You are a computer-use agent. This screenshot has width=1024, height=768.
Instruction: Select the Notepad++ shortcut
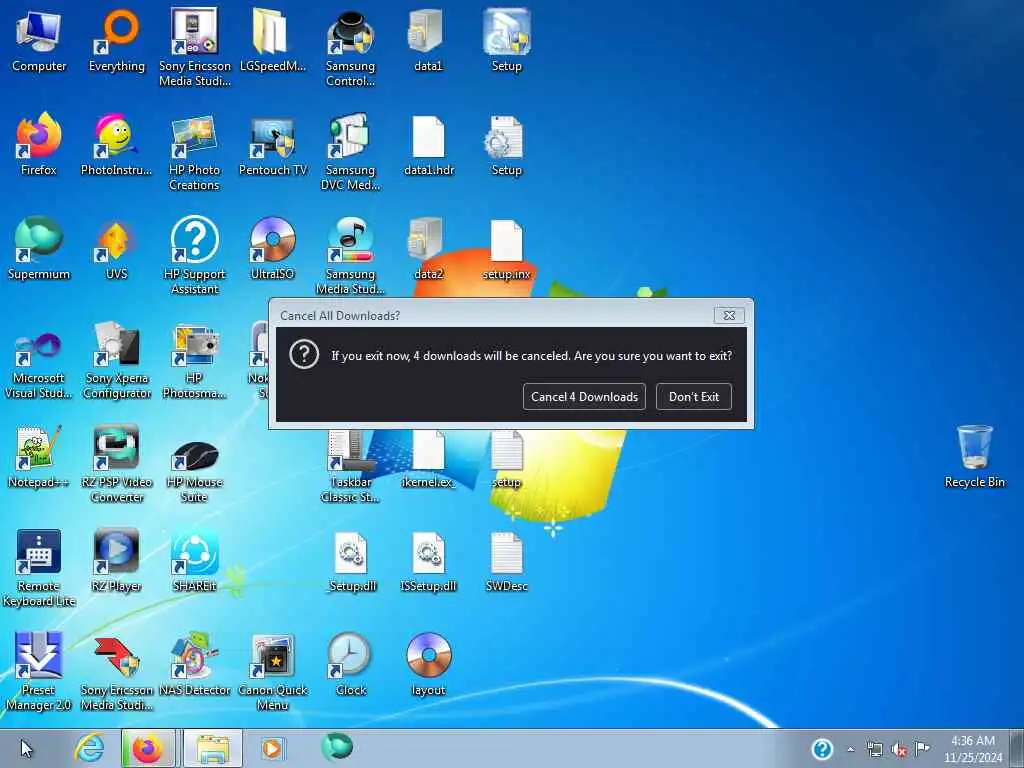click(x=39, y=456)
